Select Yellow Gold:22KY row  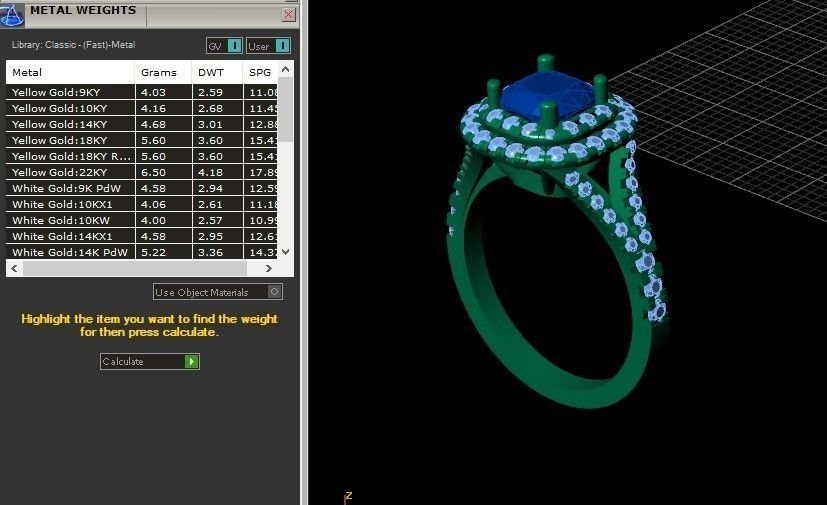142,172
